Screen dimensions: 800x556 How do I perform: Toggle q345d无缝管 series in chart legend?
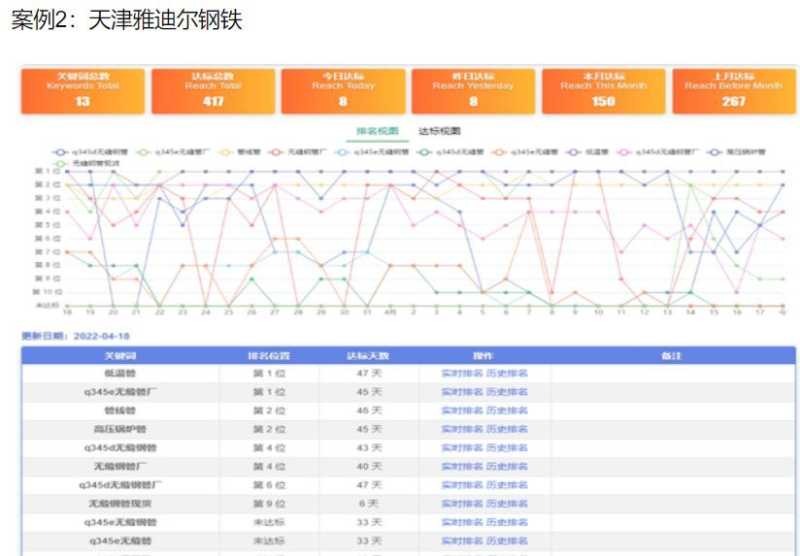tap(449, 152)
